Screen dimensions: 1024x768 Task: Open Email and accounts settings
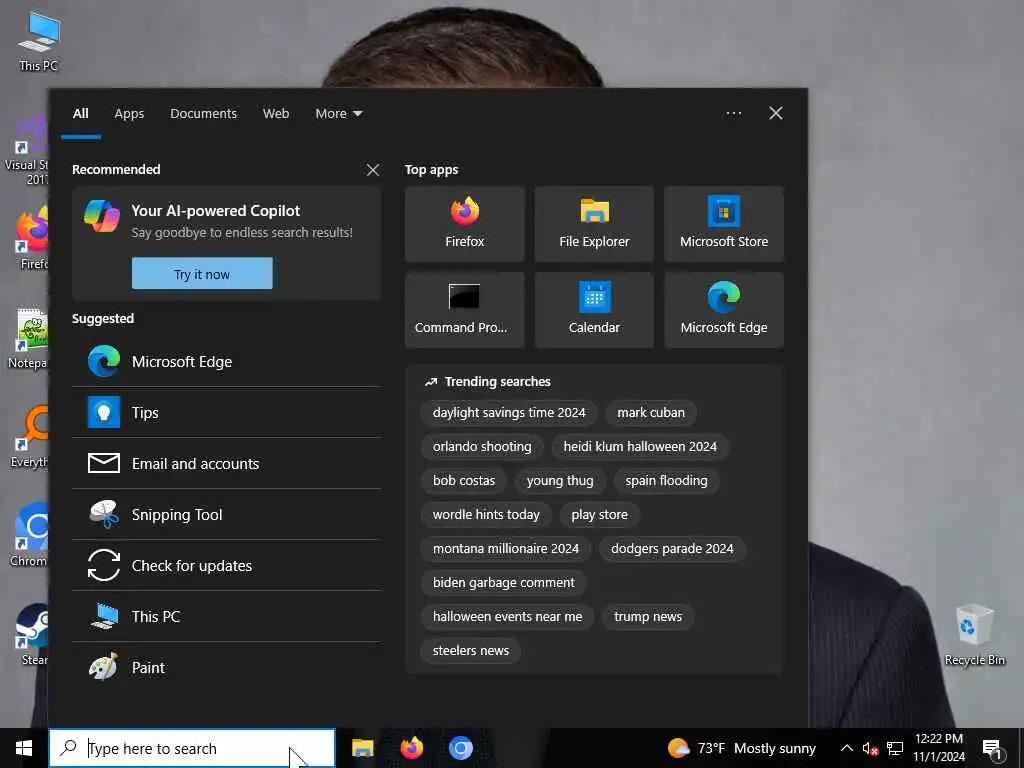pyautogui.click(x=227, y=464)
